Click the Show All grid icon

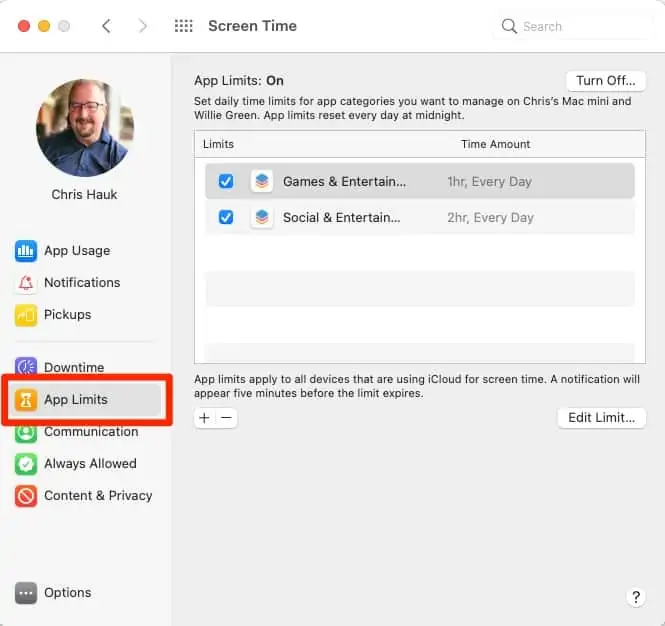click(x=184, y=26)
